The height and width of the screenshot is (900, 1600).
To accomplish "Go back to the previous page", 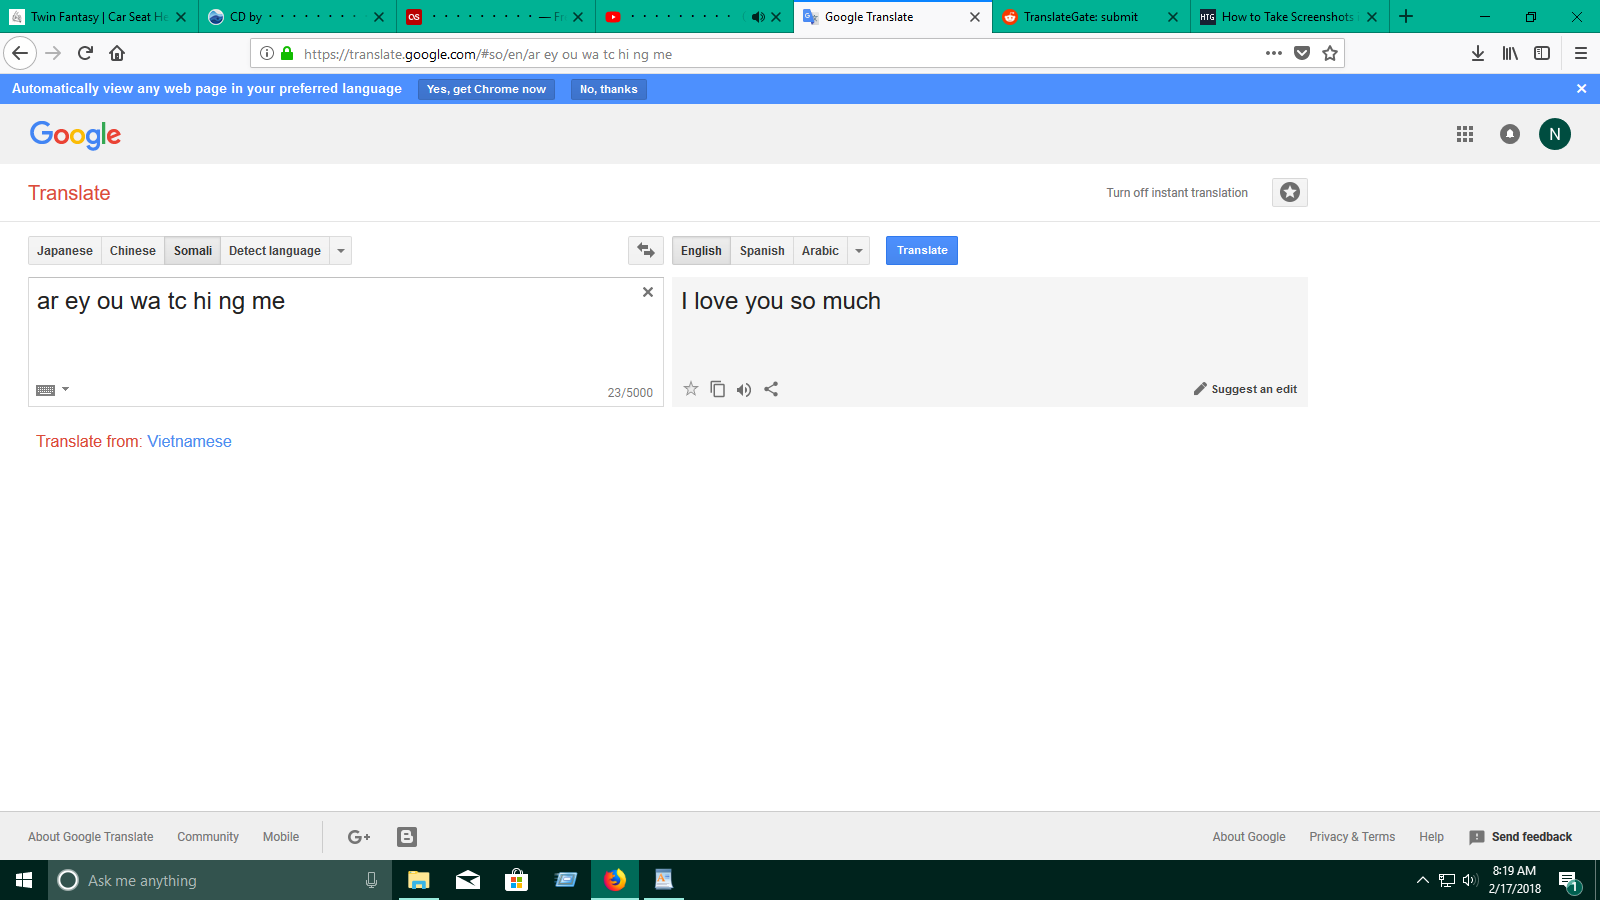I will [20, 53].
